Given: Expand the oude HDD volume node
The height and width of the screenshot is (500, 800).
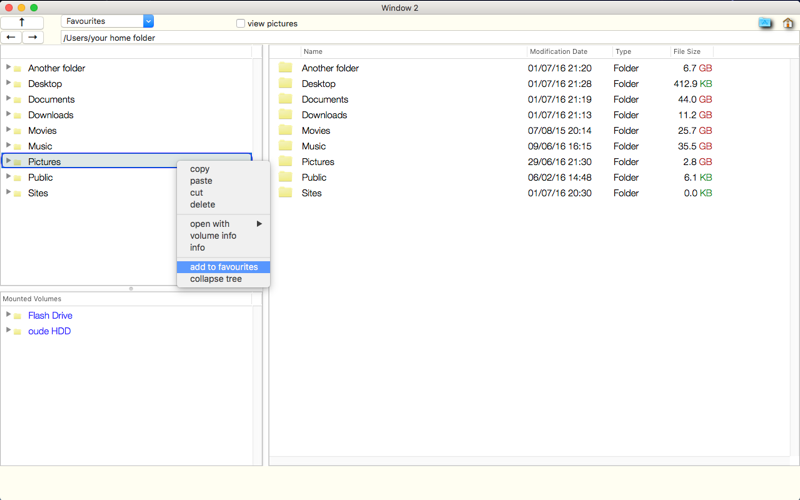Looking at the screenshot, I should [8, 330].
